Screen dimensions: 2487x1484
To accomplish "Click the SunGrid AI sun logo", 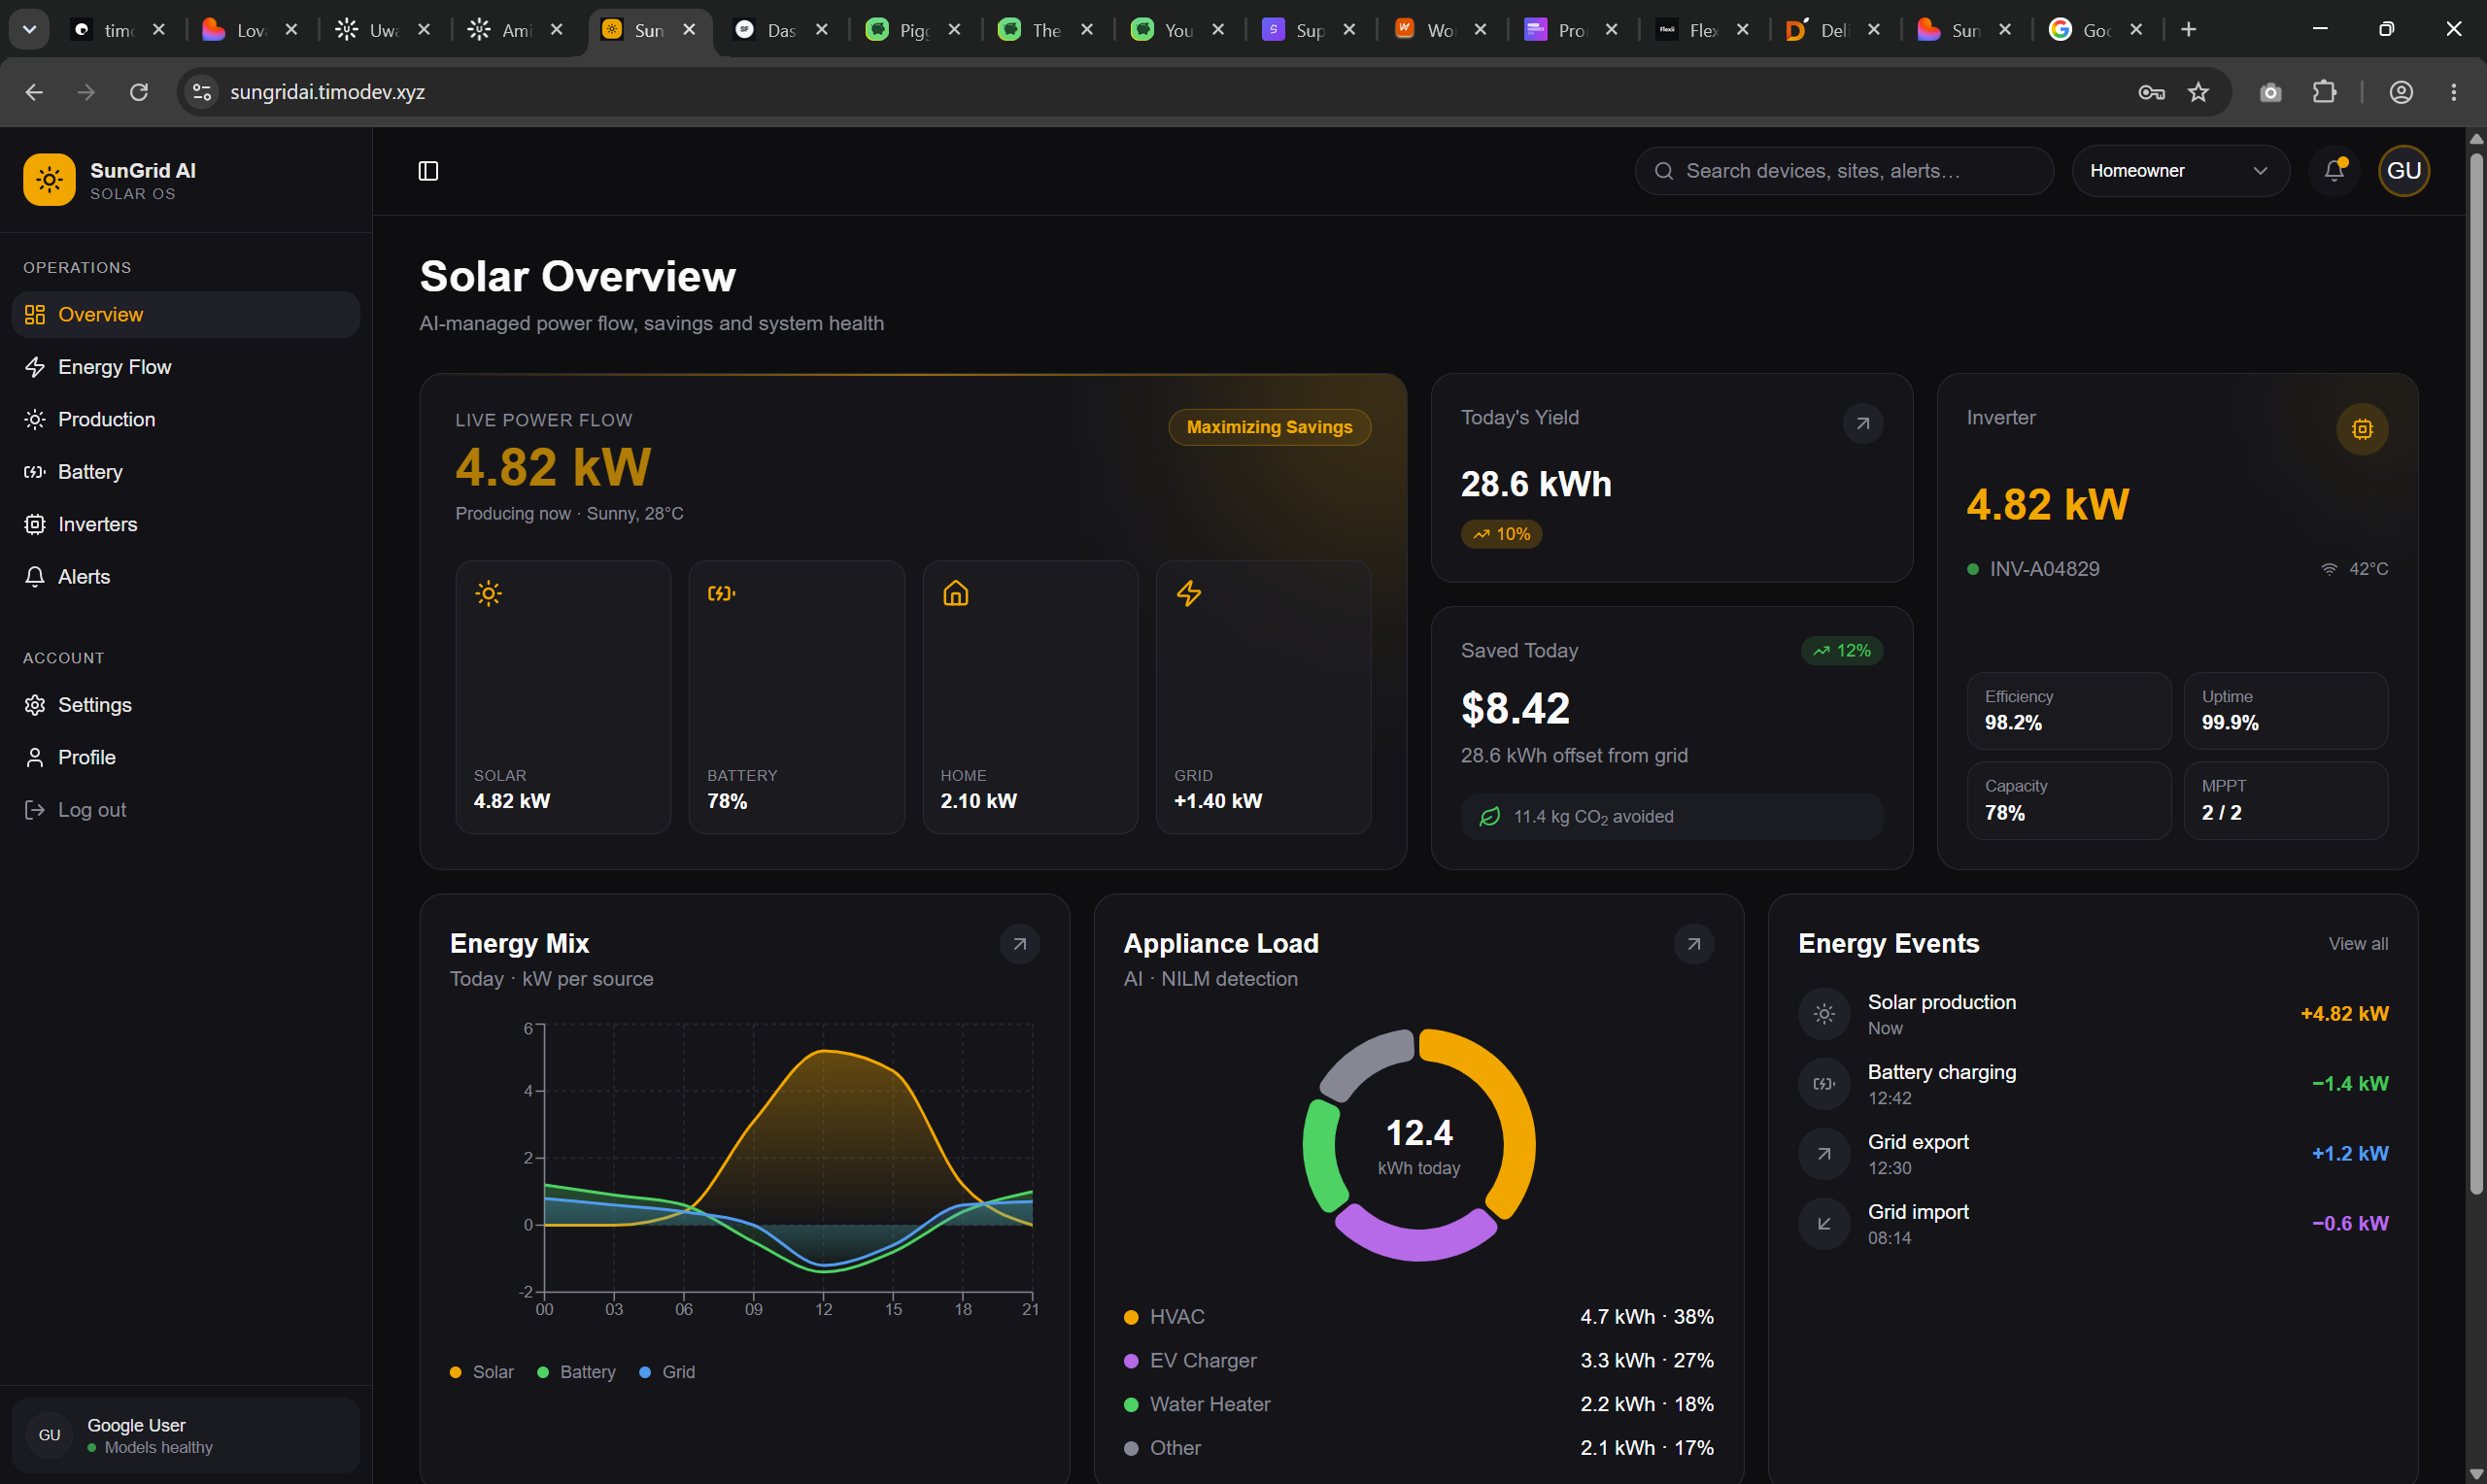I will (x=49, y=180).
